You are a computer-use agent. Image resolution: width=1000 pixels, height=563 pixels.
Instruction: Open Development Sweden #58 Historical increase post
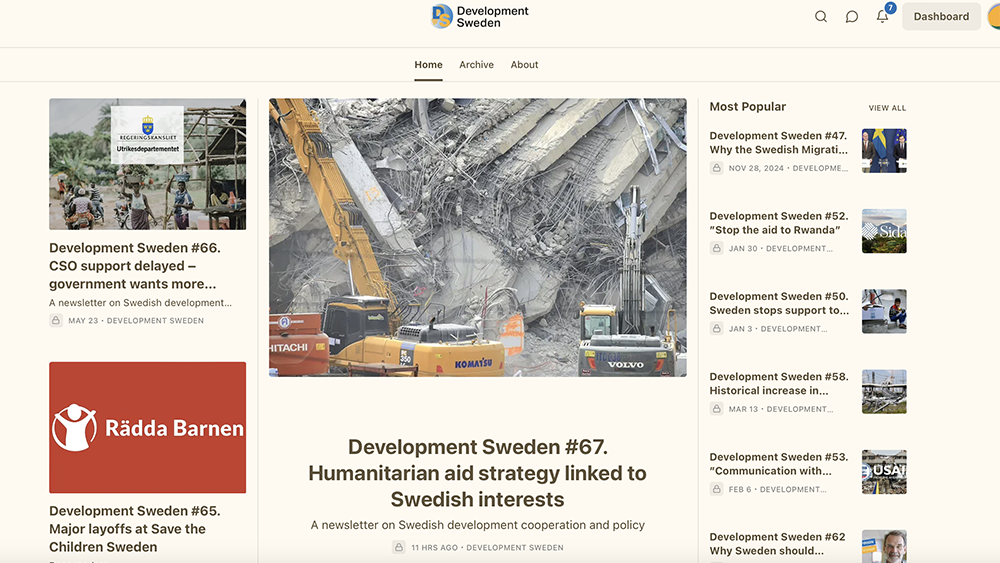click(x=778, y=384)
